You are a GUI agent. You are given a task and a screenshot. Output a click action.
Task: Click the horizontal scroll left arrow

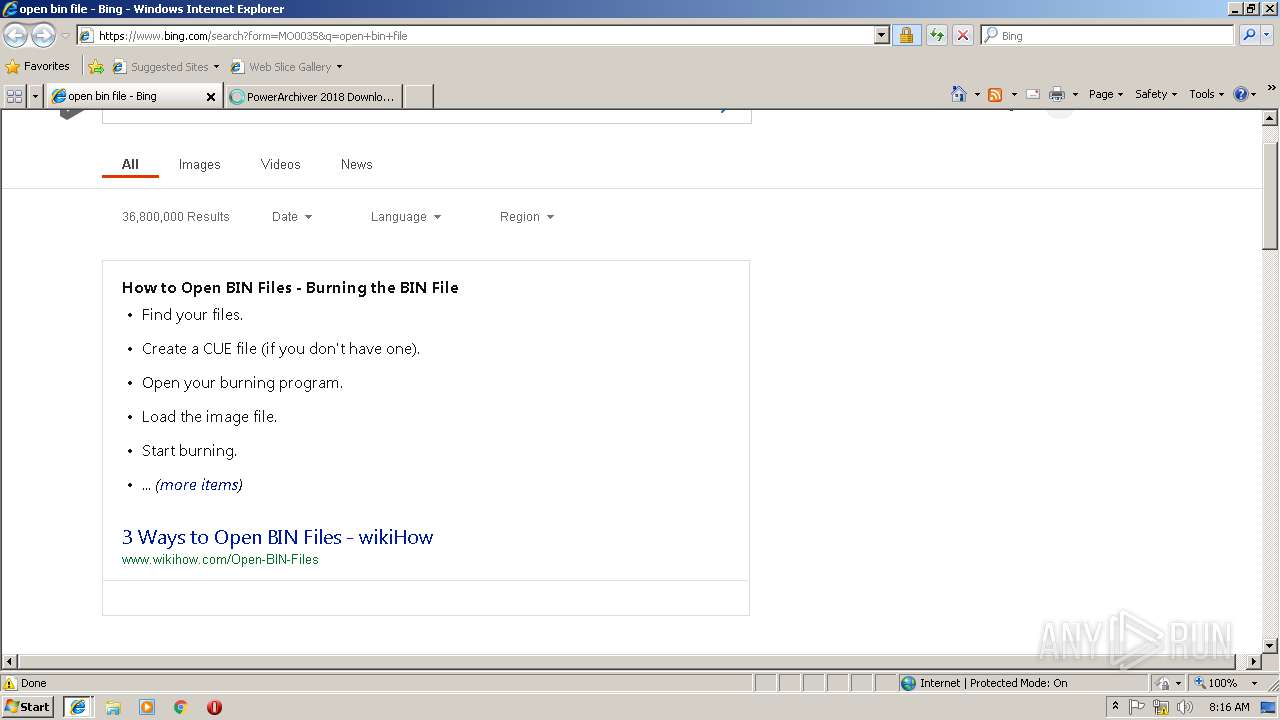(x=10, y=662)
